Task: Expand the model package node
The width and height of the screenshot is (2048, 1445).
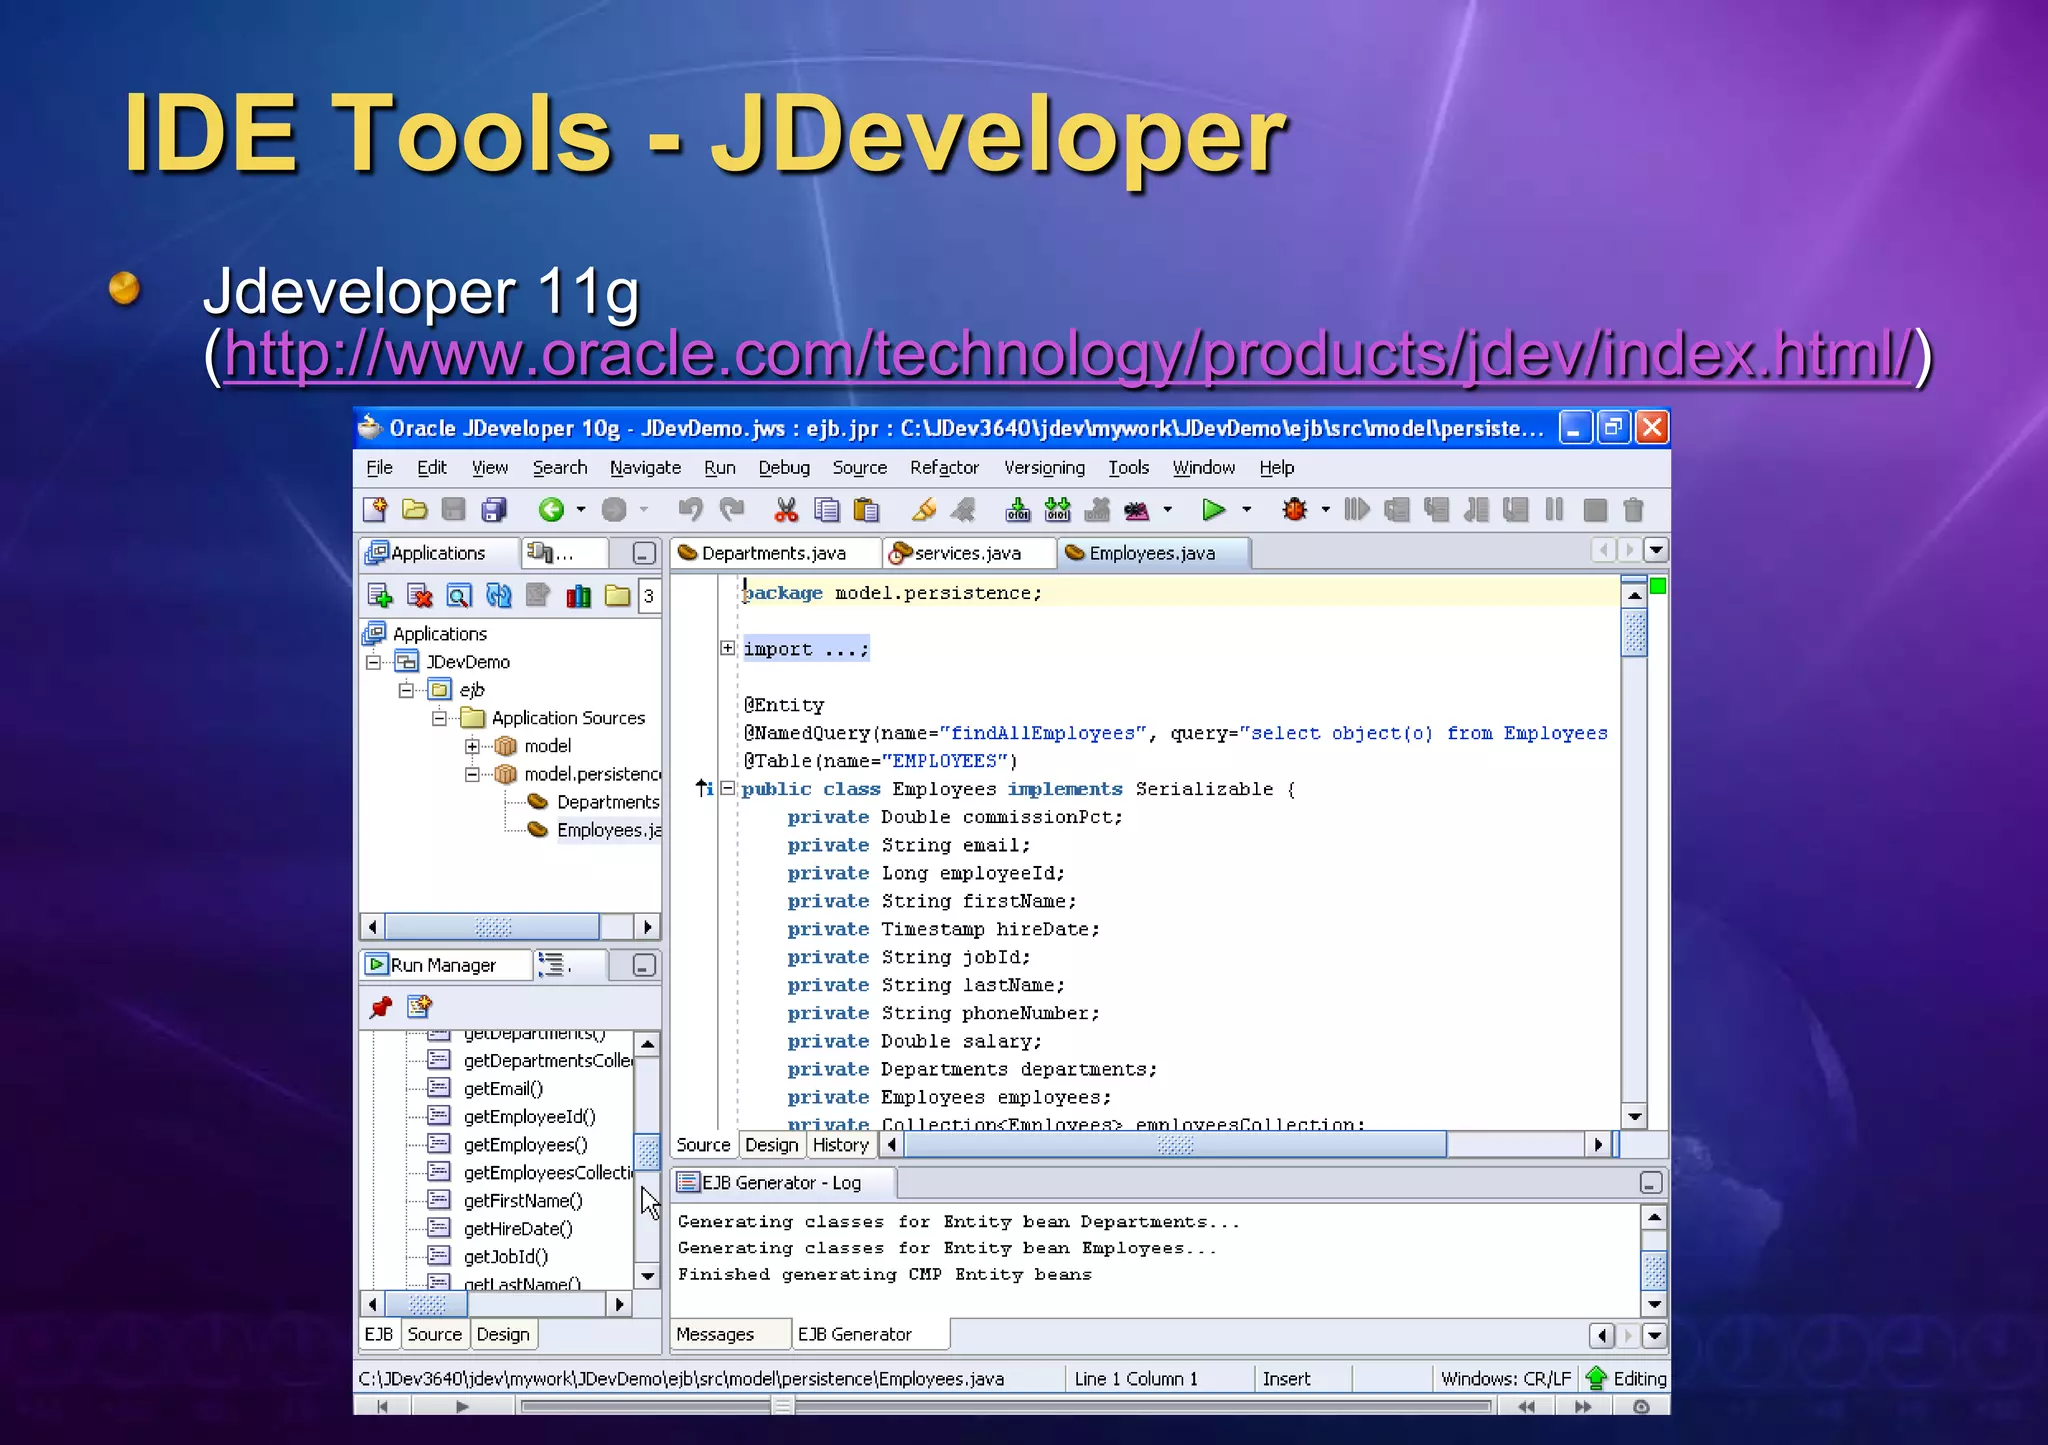Action: 472,746
